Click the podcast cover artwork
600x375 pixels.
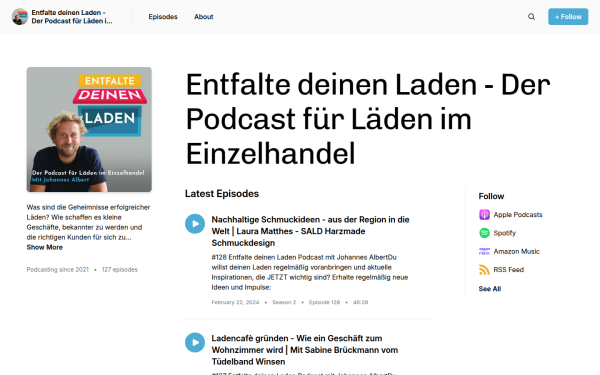pyautogui.click(x=89, y=129)
